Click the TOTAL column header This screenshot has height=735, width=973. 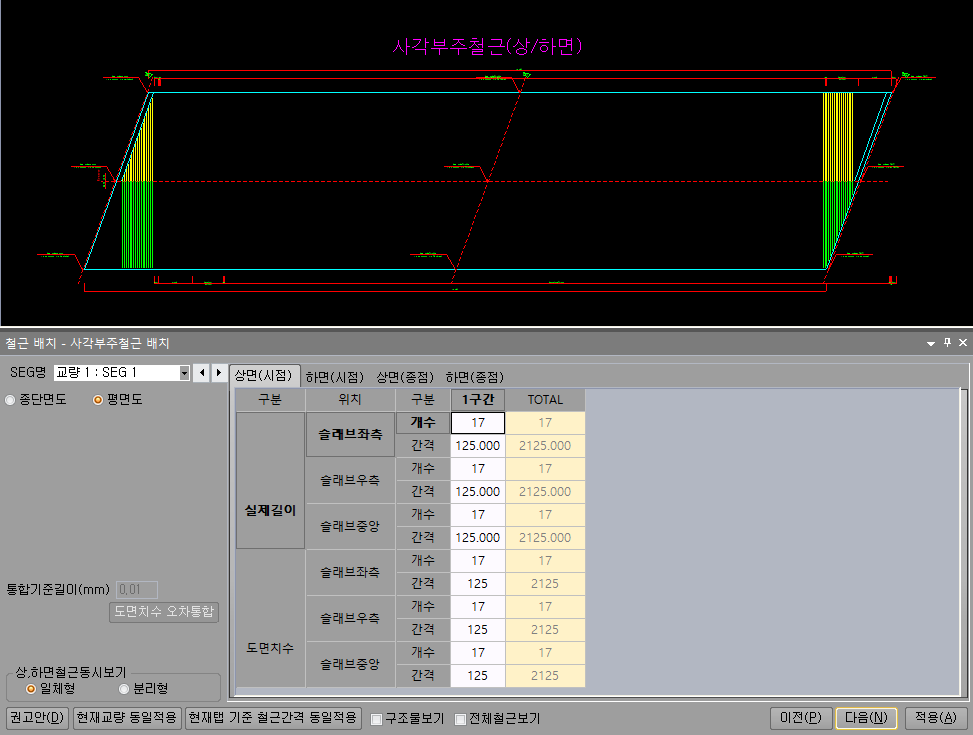pos(545,400)
